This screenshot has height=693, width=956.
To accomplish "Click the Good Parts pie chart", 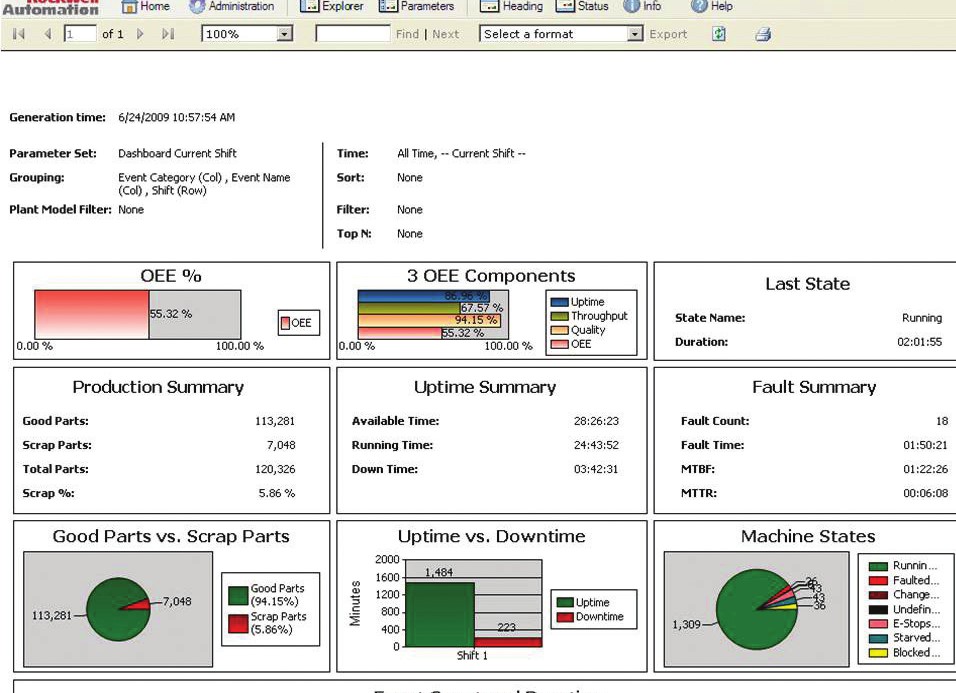I will point(118,609).
